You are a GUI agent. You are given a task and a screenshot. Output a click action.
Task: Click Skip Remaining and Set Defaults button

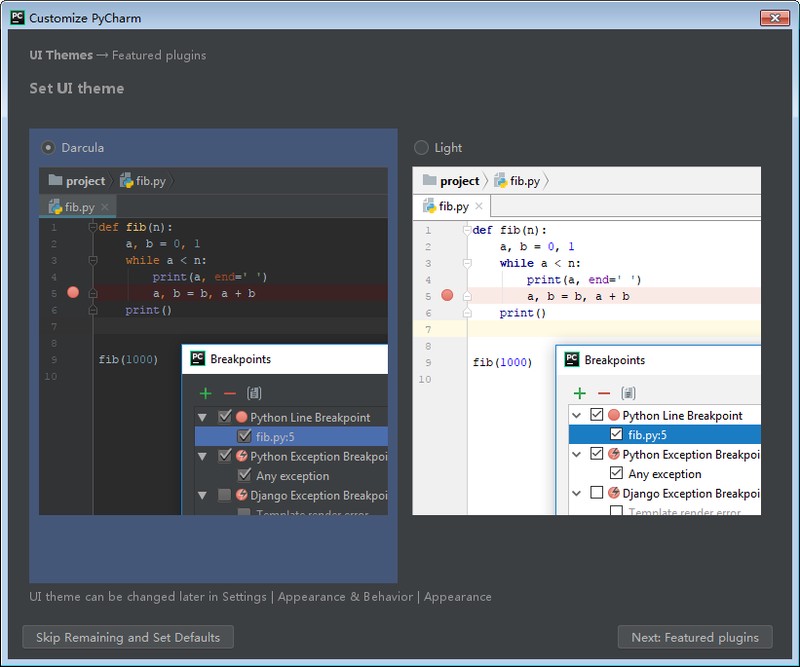128,637
